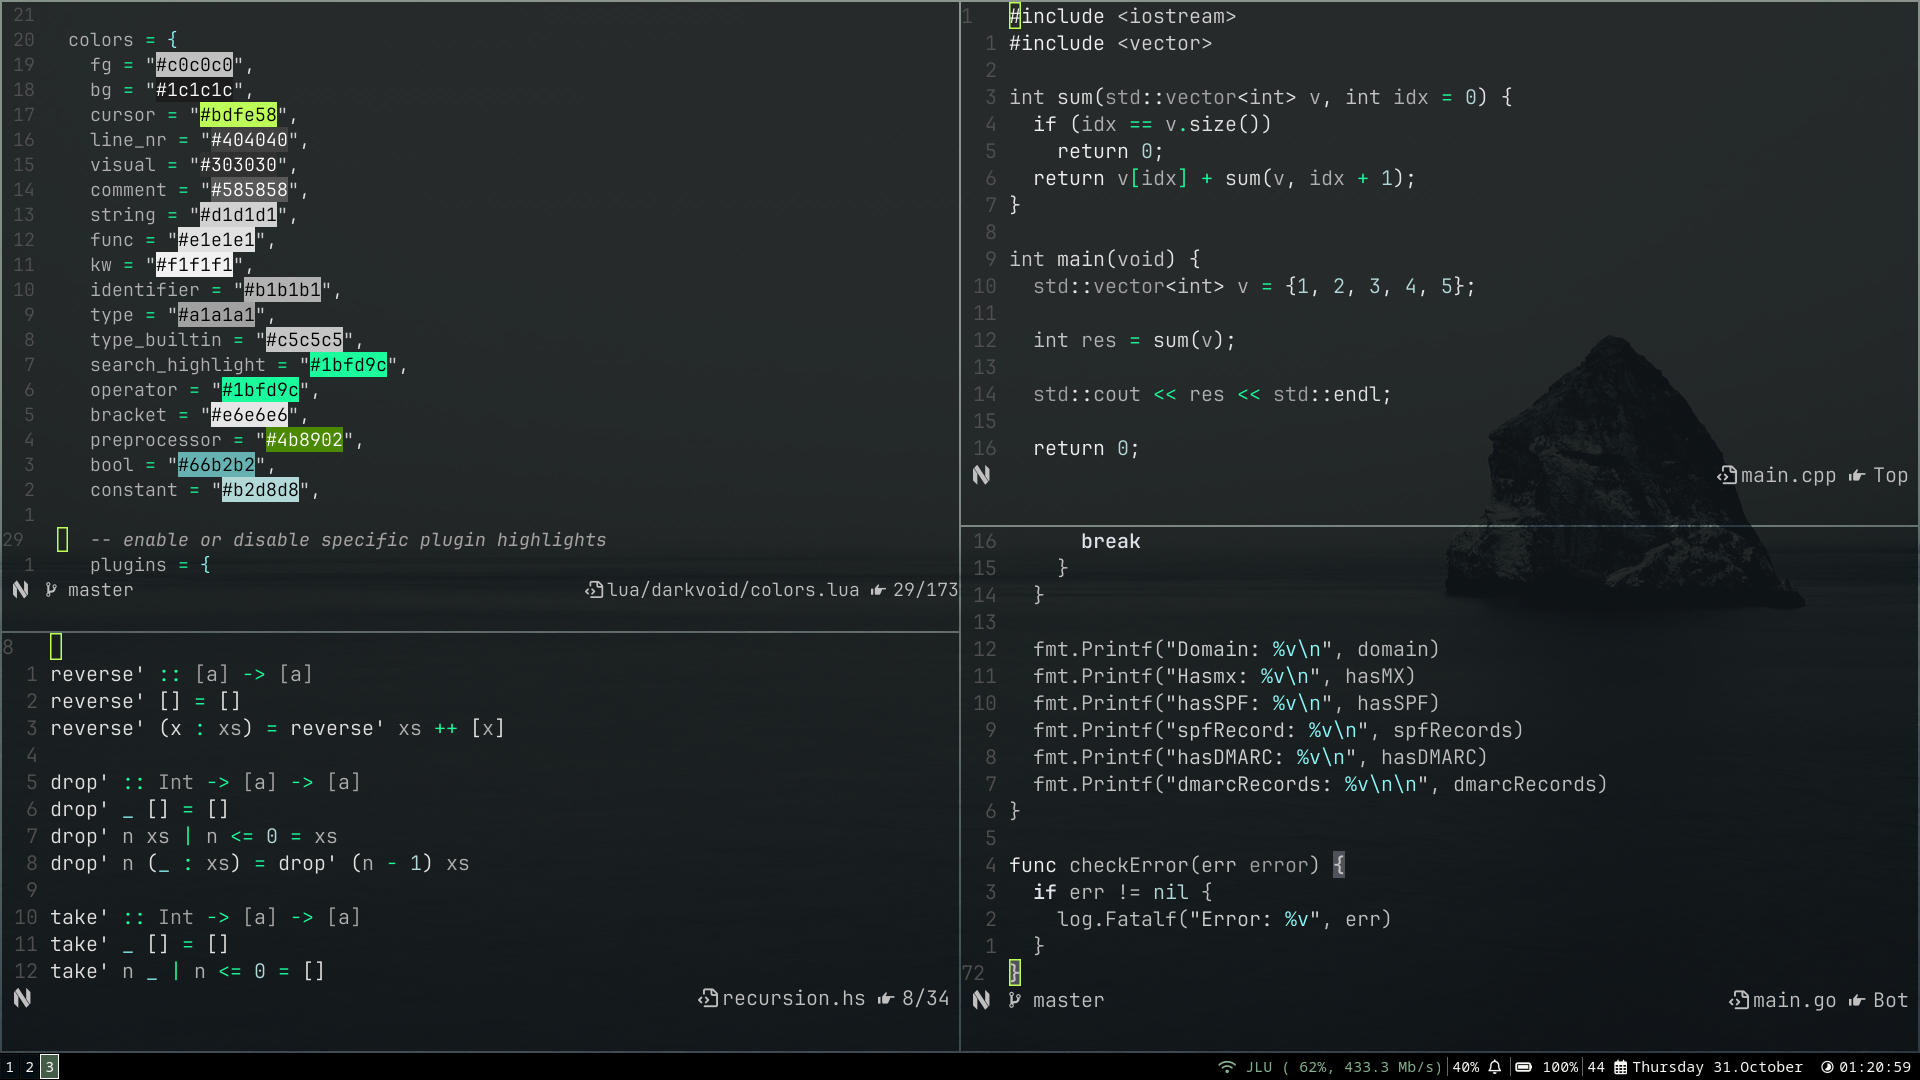Click the file icon next to main.cpp
Viewport: 1920px width, 1080px height.
[x=1727, y=476]
